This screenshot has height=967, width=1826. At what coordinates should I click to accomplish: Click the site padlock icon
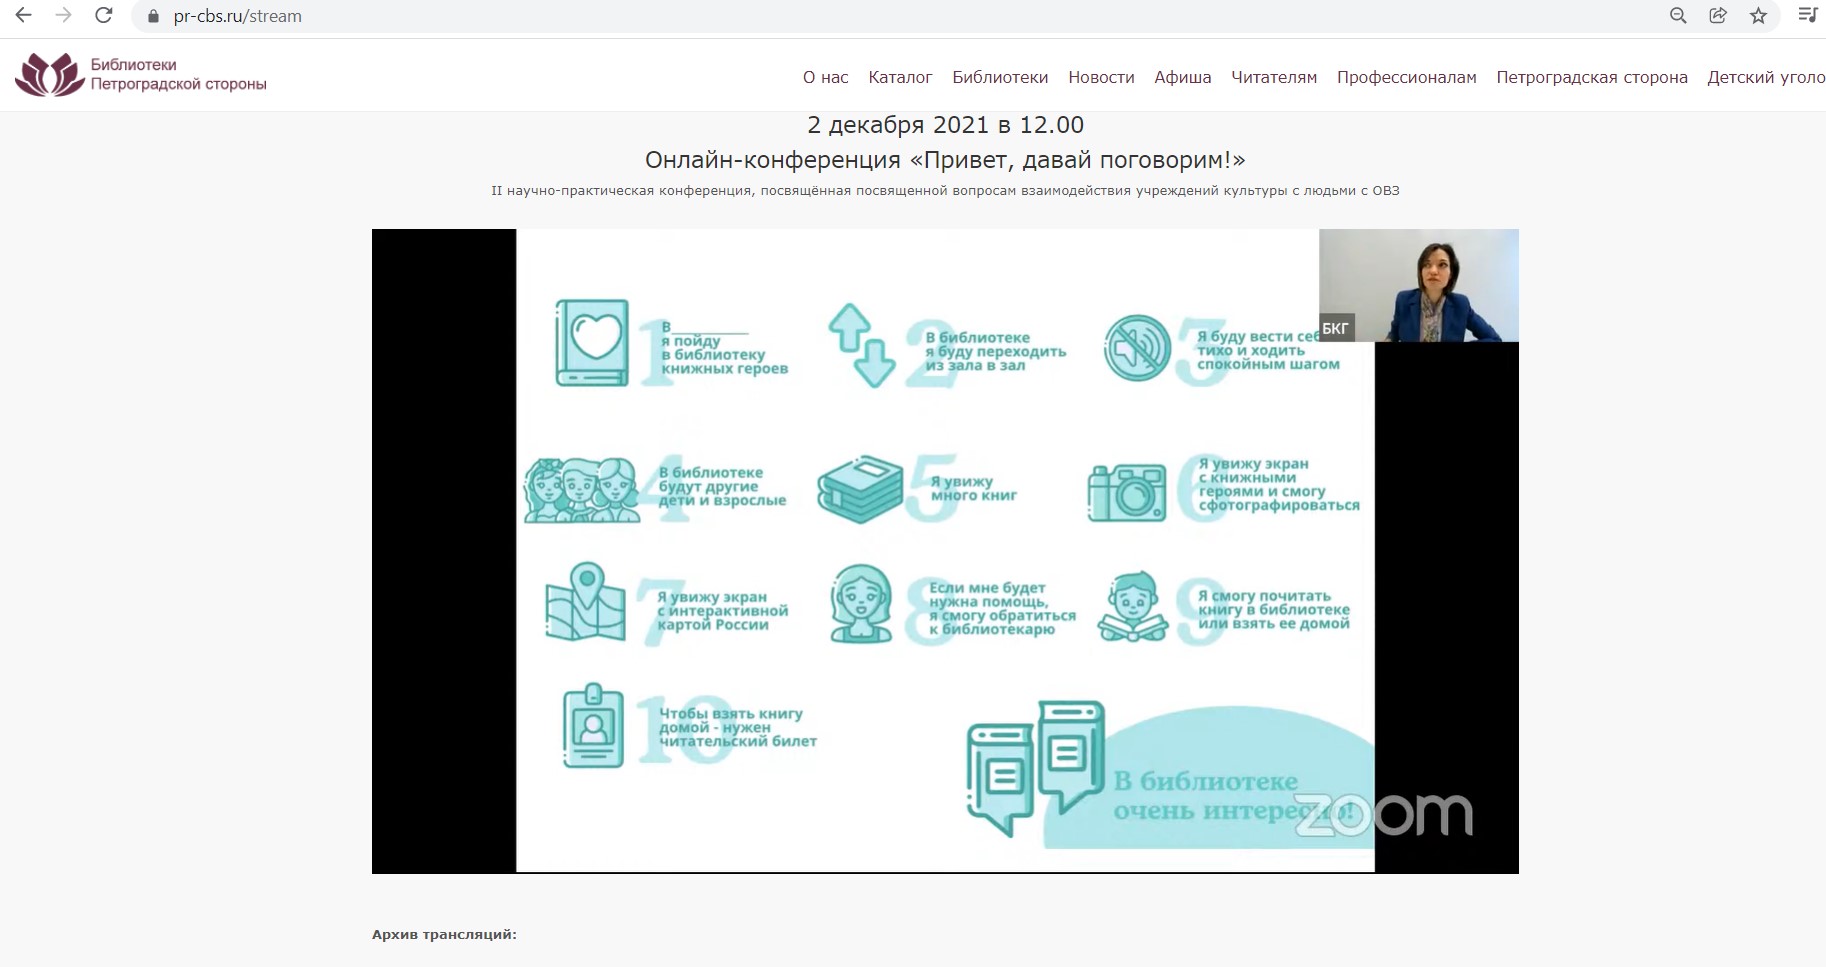[x=153, y=17]
